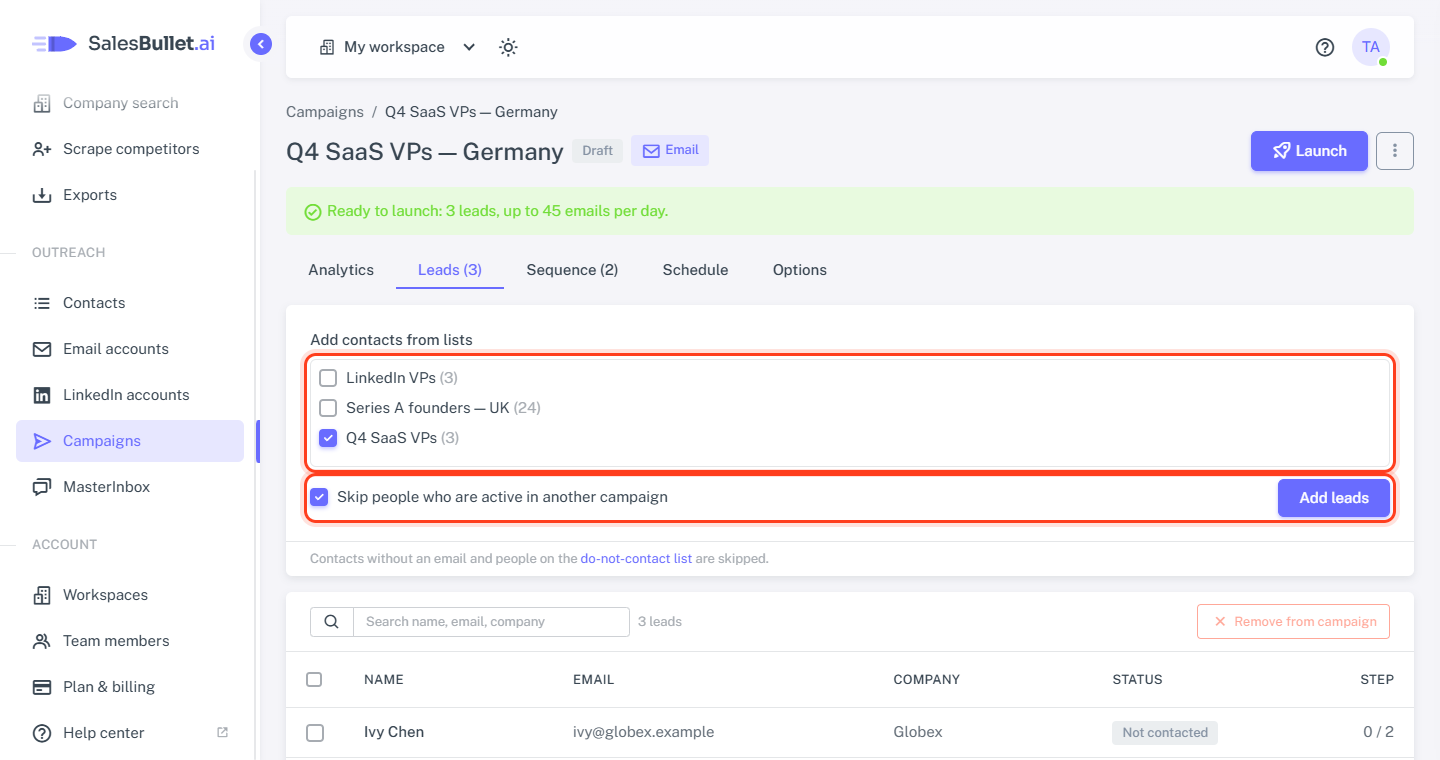The width and height of the screenshot is (1440, 760).
Task: Click the ivy@globex.example email cell
Action: (x=643, y=732)
